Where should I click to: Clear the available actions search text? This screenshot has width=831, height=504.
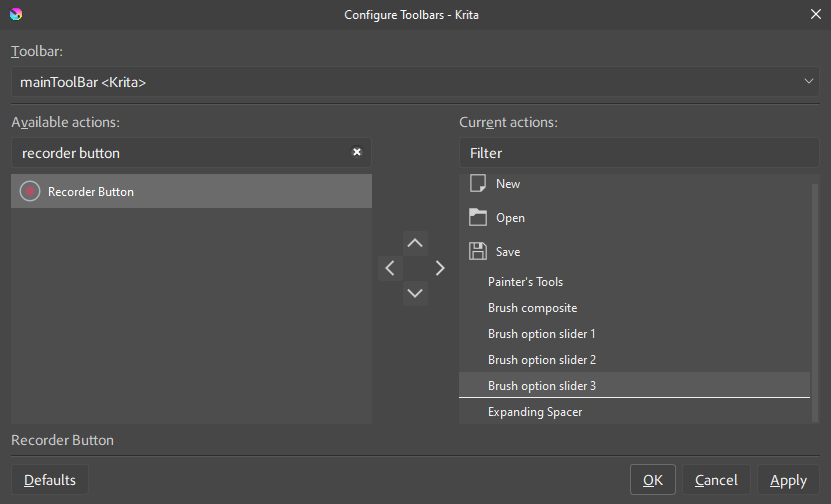point(357,153)
